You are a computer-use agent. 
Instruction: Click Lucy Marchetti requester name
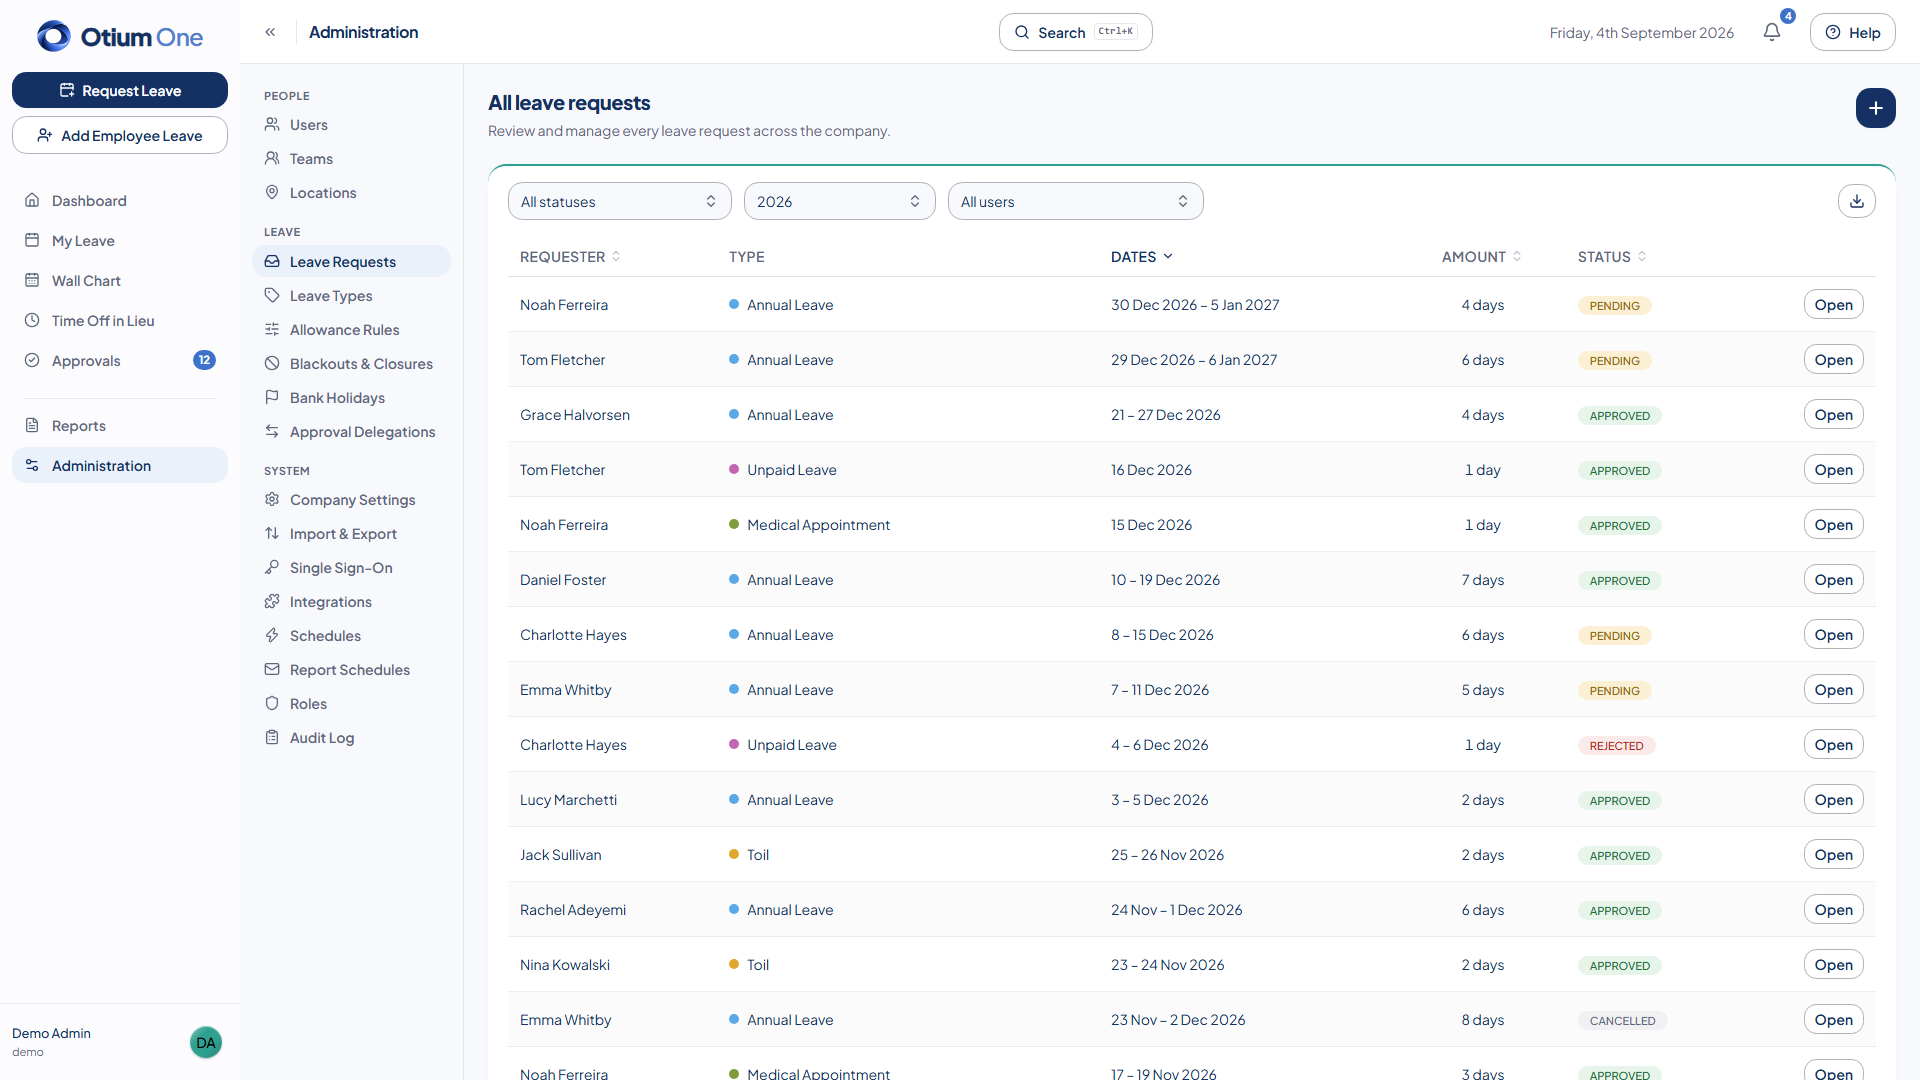[568, 799]
